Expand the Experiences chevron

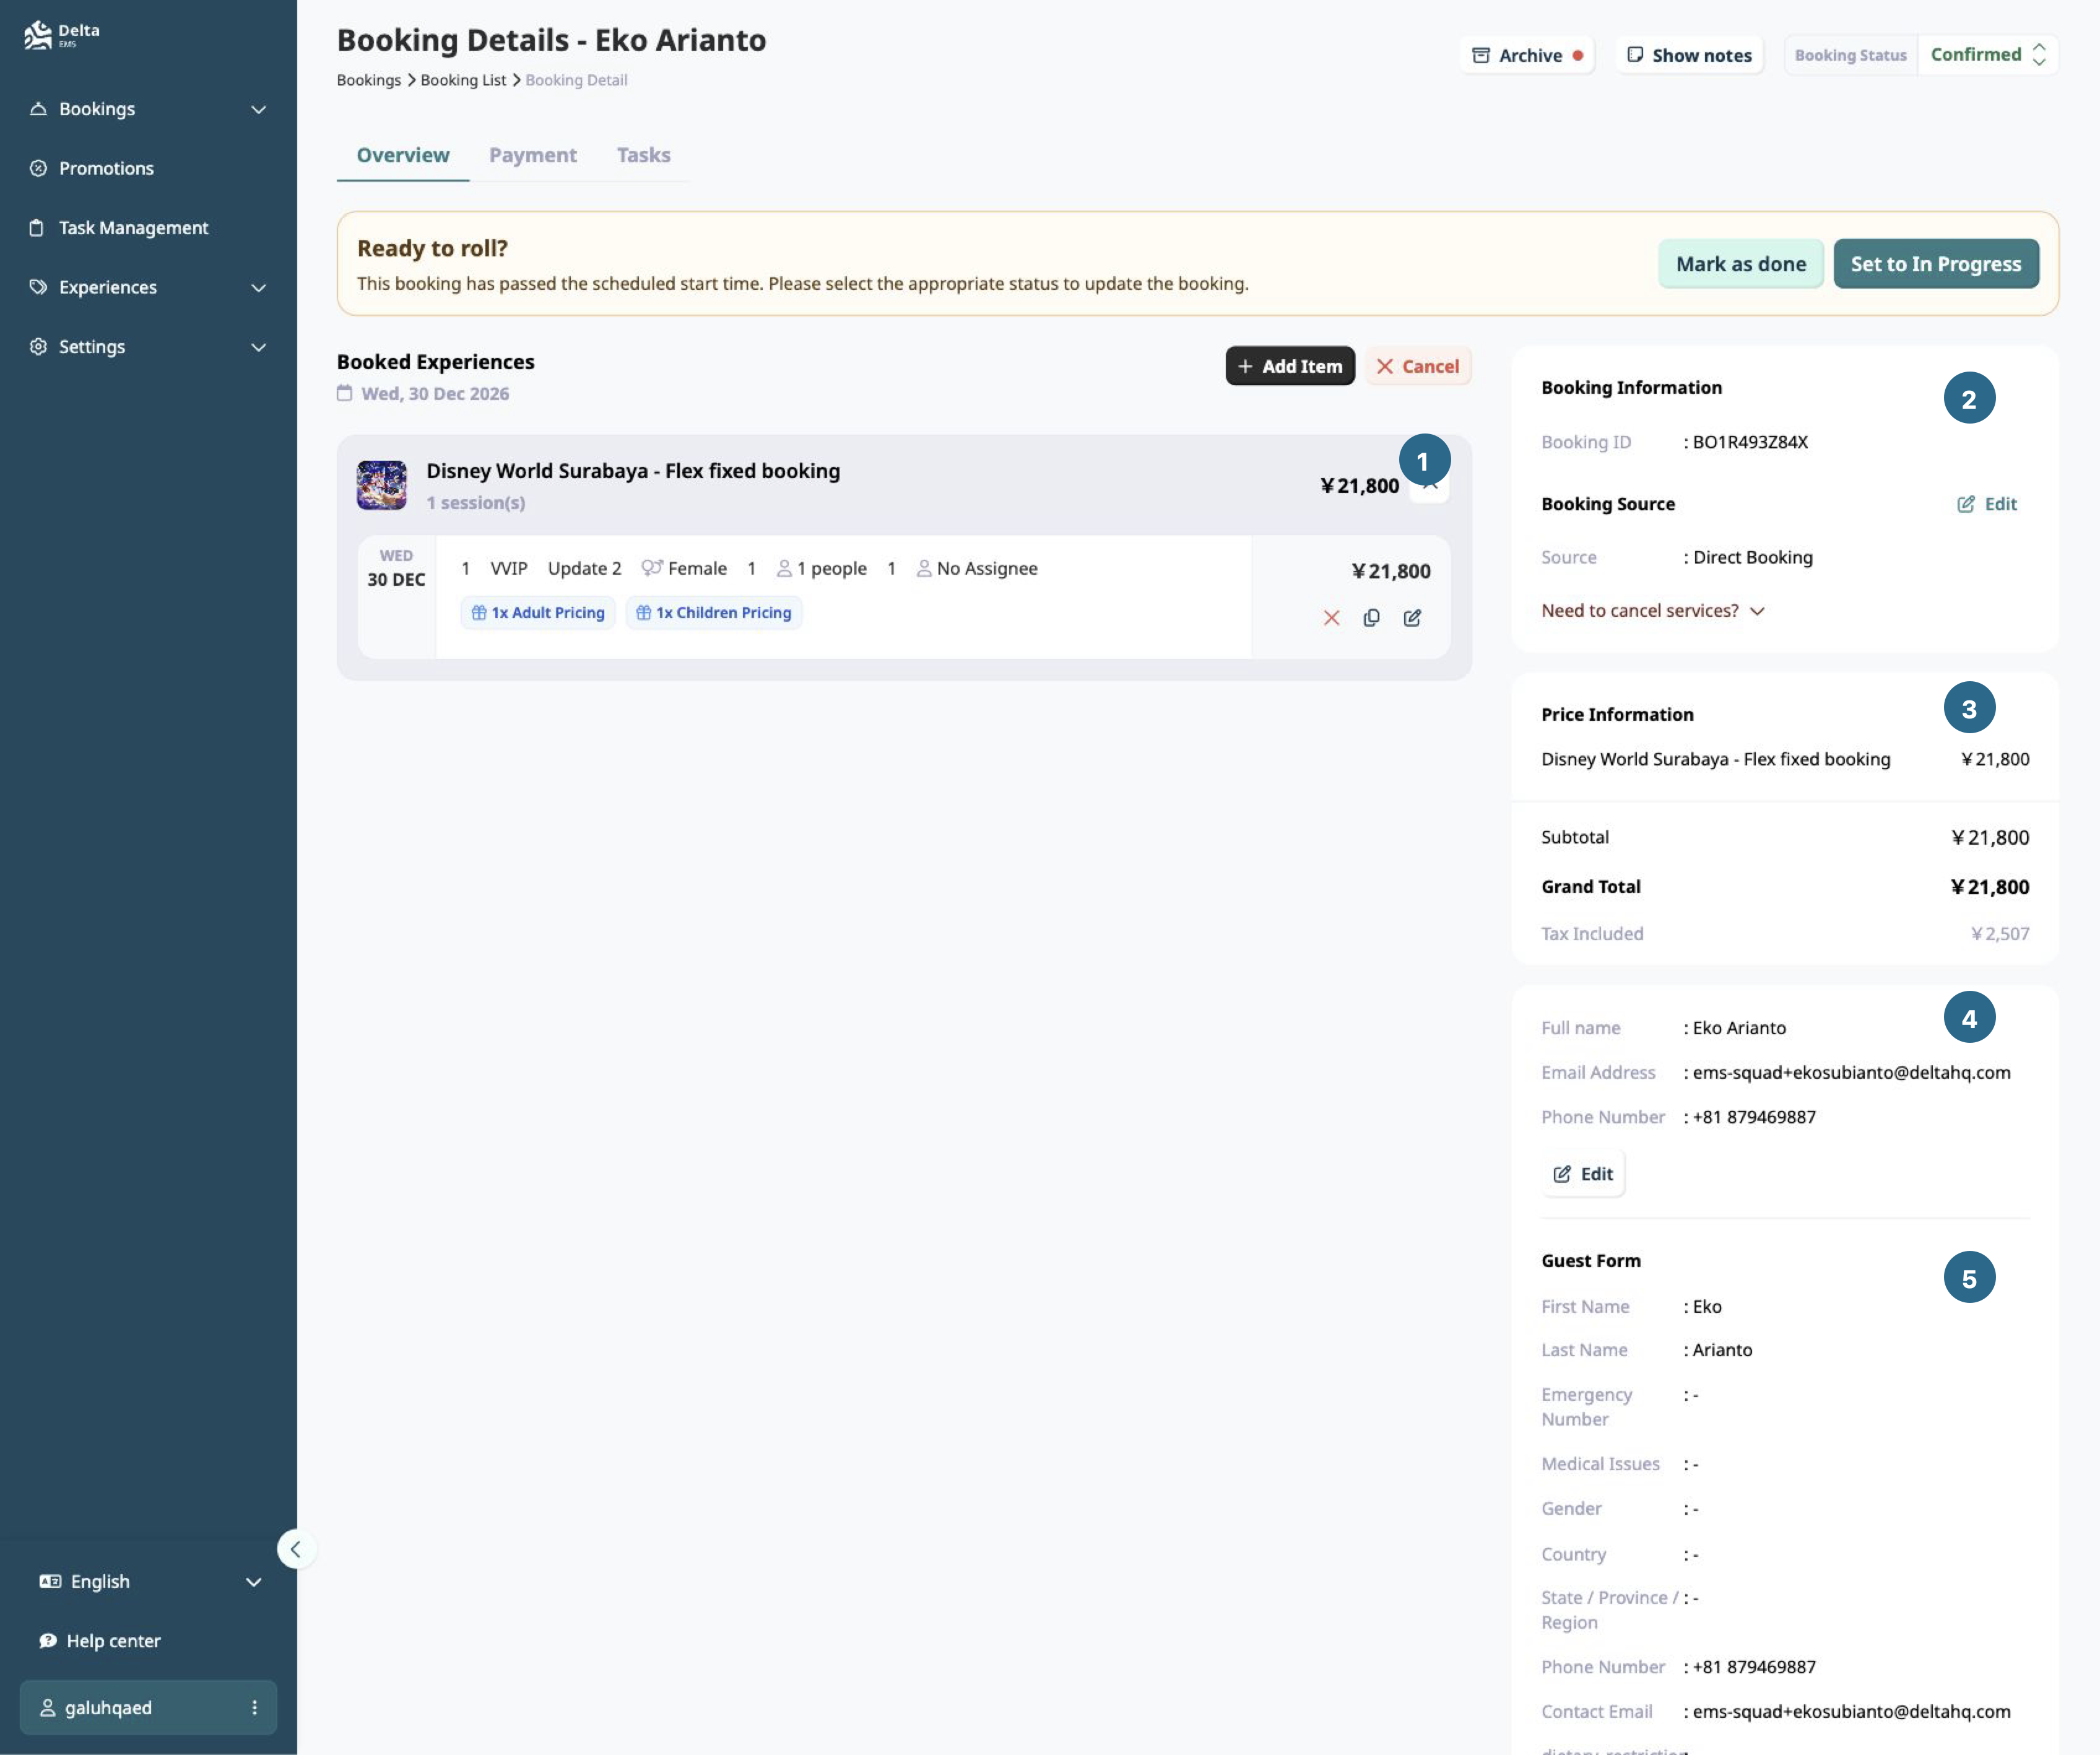[258, 288]
